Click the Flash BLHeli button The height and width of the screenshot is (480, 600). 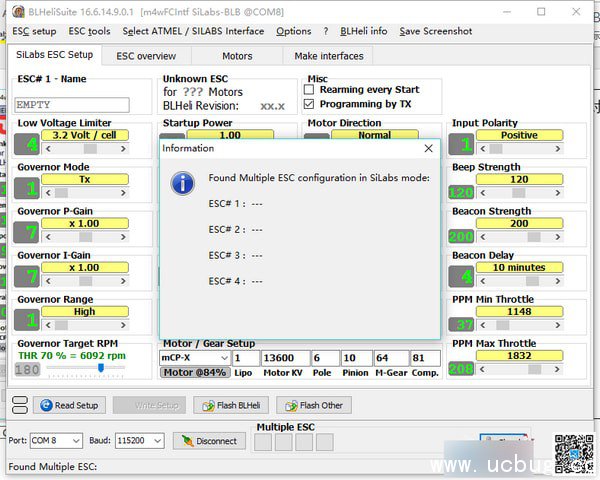click(x=232, y=405)
